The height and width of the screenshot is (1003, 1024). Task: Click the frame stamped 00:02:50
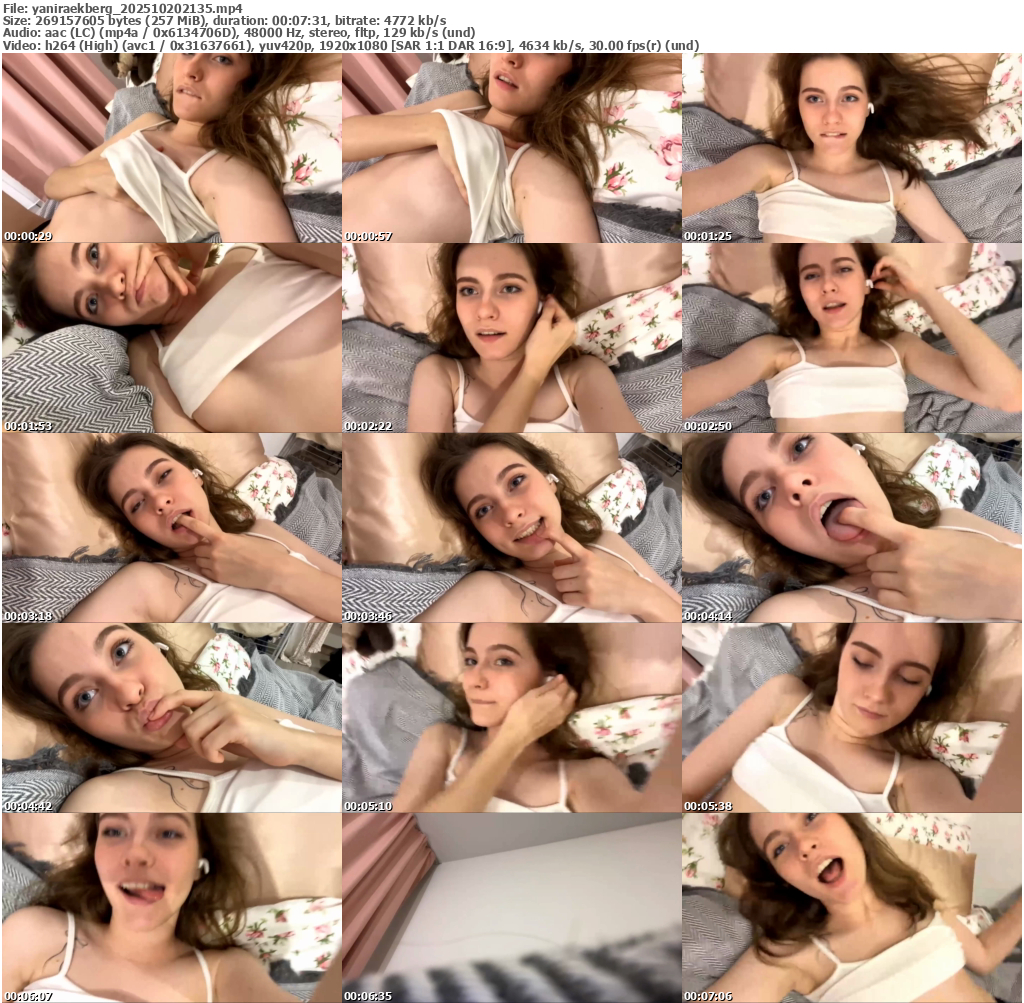(852, 338)
